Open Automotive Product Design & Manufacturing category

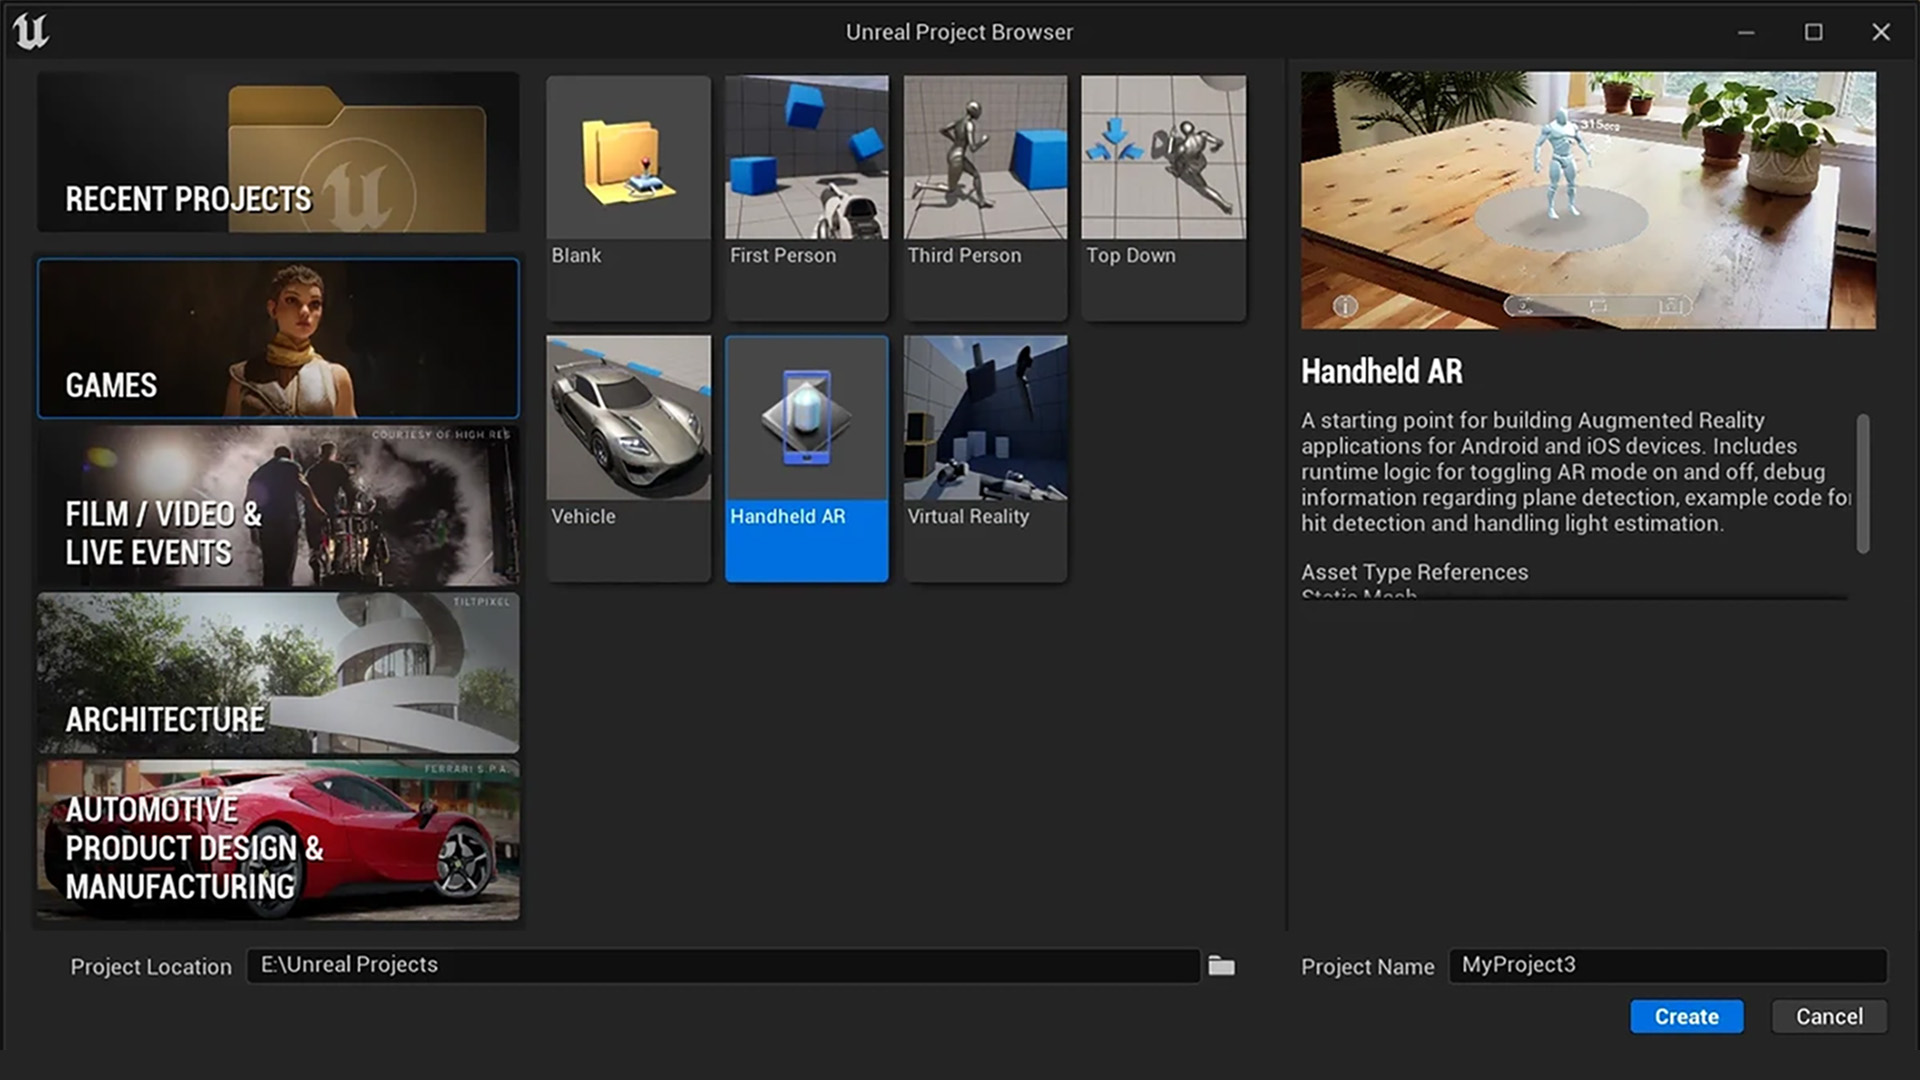pyautogui.click(x=278, y=840)
